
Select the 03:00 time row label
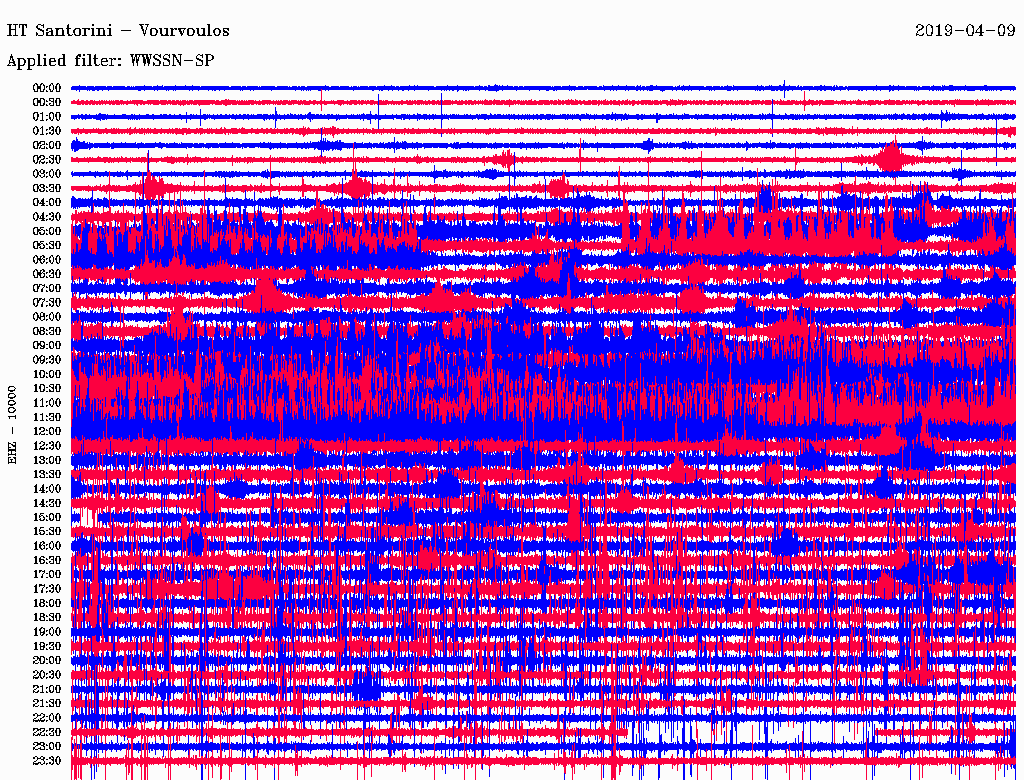pyautogui.click(x=46, y=174)
